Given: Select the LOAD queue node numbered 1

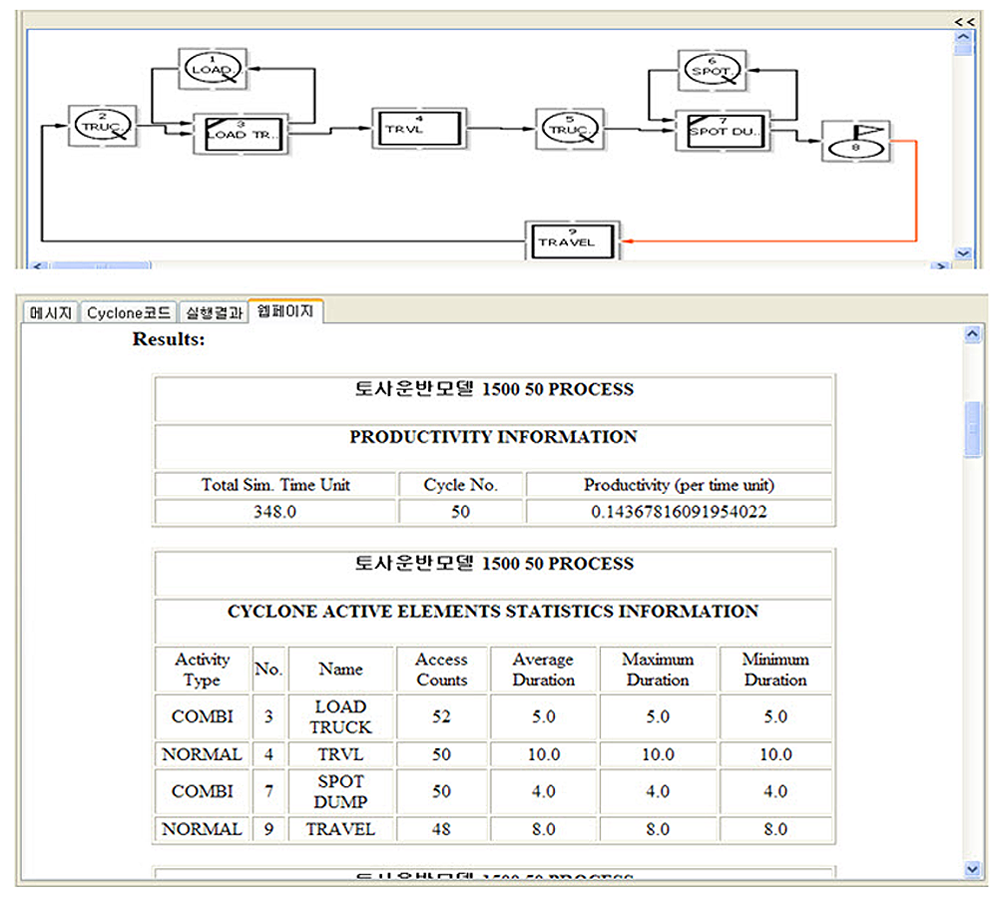Looking at the screenshot, I should pos(213,69).
